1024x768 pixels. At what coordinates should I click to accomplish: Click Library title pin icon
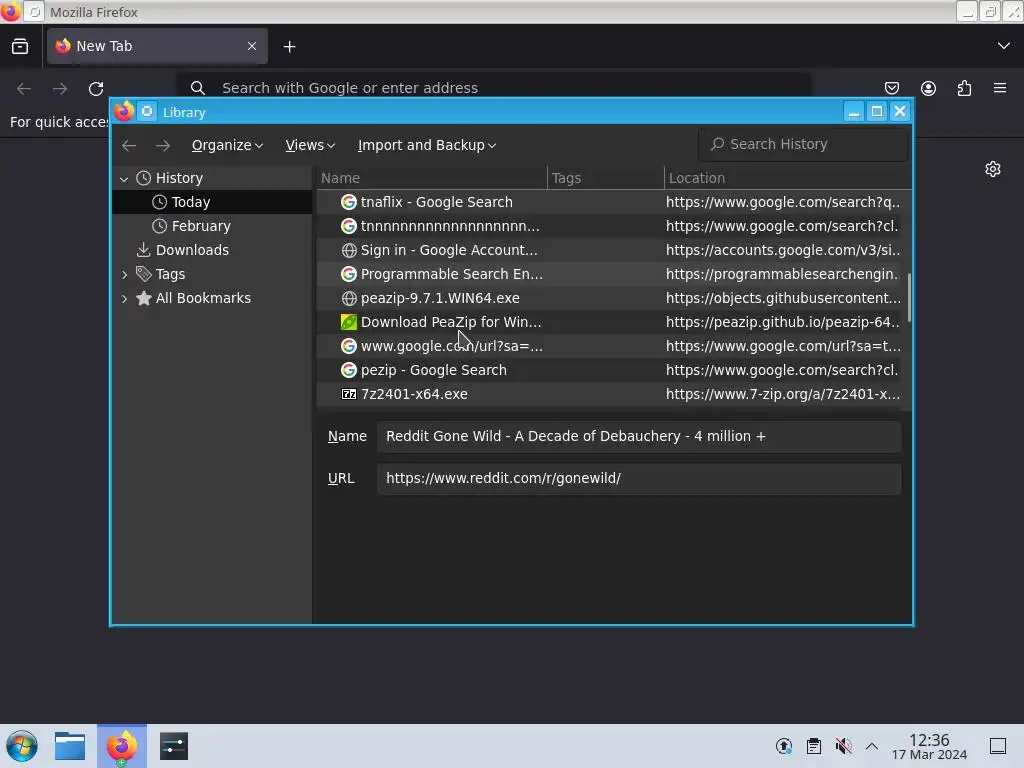[x=148, y=112]
